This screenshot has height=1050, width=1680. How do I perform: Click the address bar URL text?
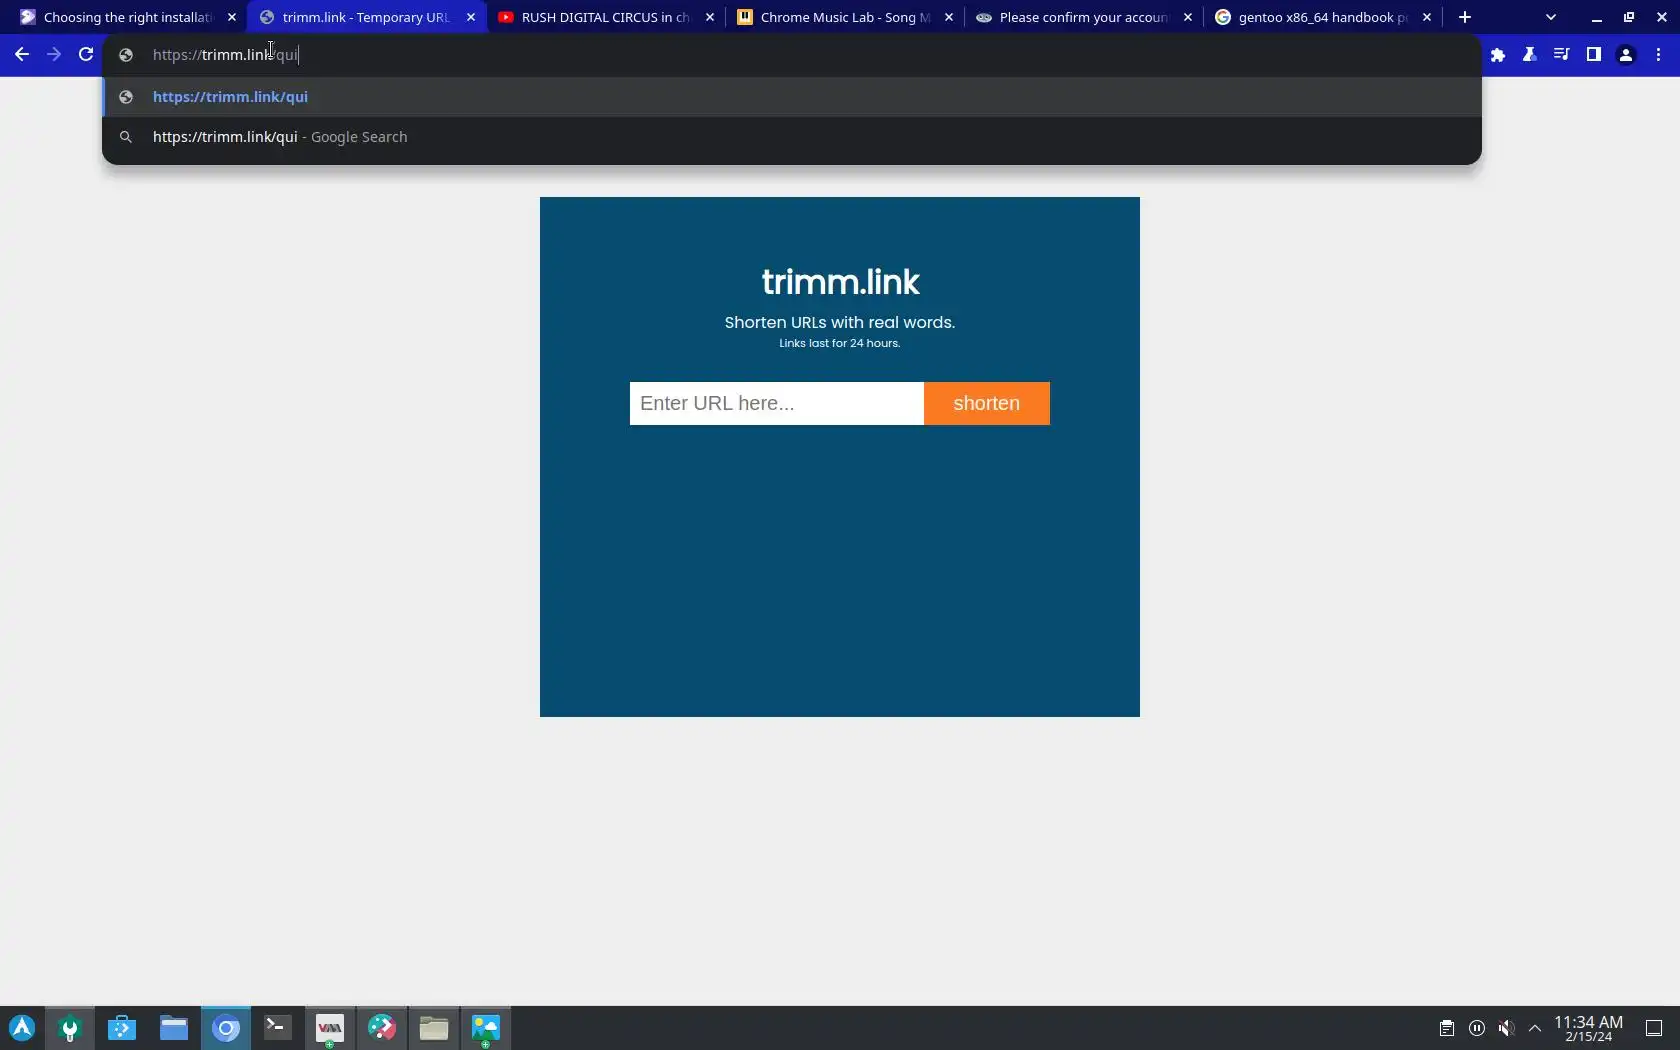pos(225,55)
